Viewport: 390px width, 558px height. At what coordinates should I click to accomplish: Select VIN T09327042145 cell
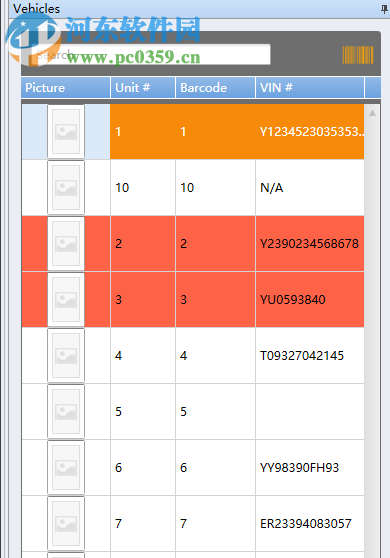[310, 355]
